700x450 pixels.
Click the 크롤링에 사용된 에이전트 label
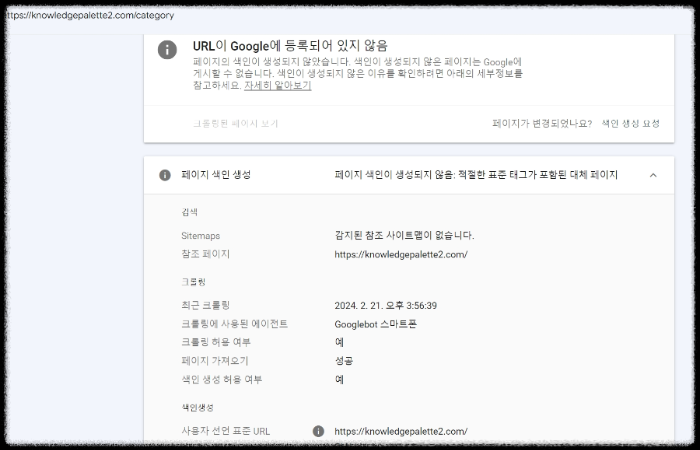[x=234, y=324]
